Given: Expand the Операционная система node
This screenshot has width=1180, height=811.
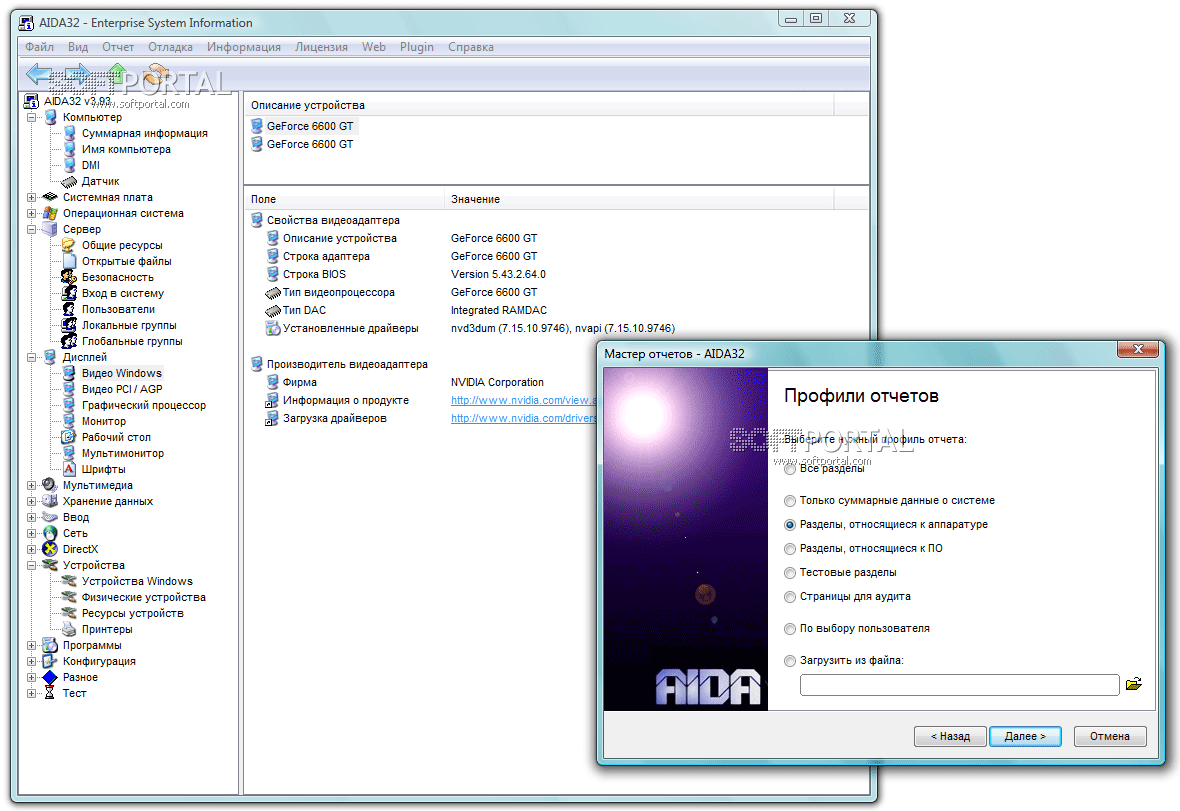Looking at the screenshot, I should click(32, 213).
